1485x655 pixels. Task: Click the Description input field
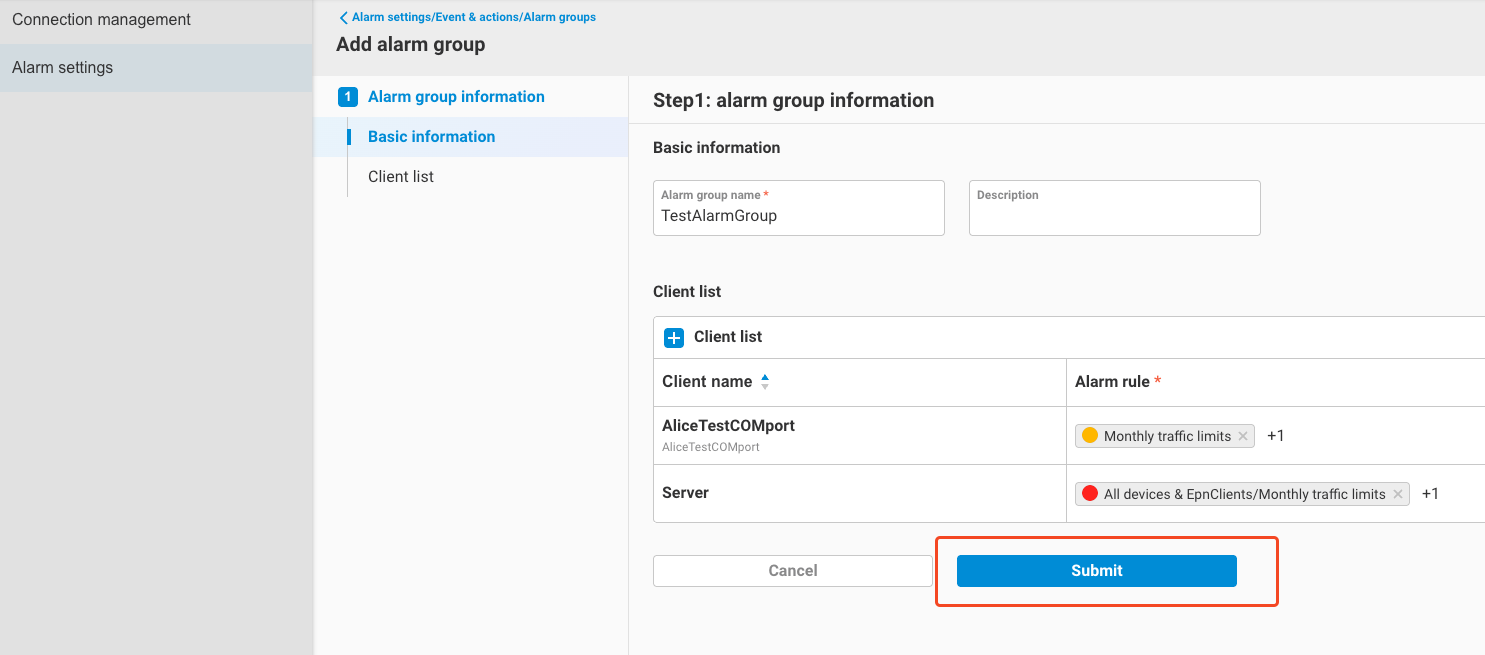pos(1113,208)
